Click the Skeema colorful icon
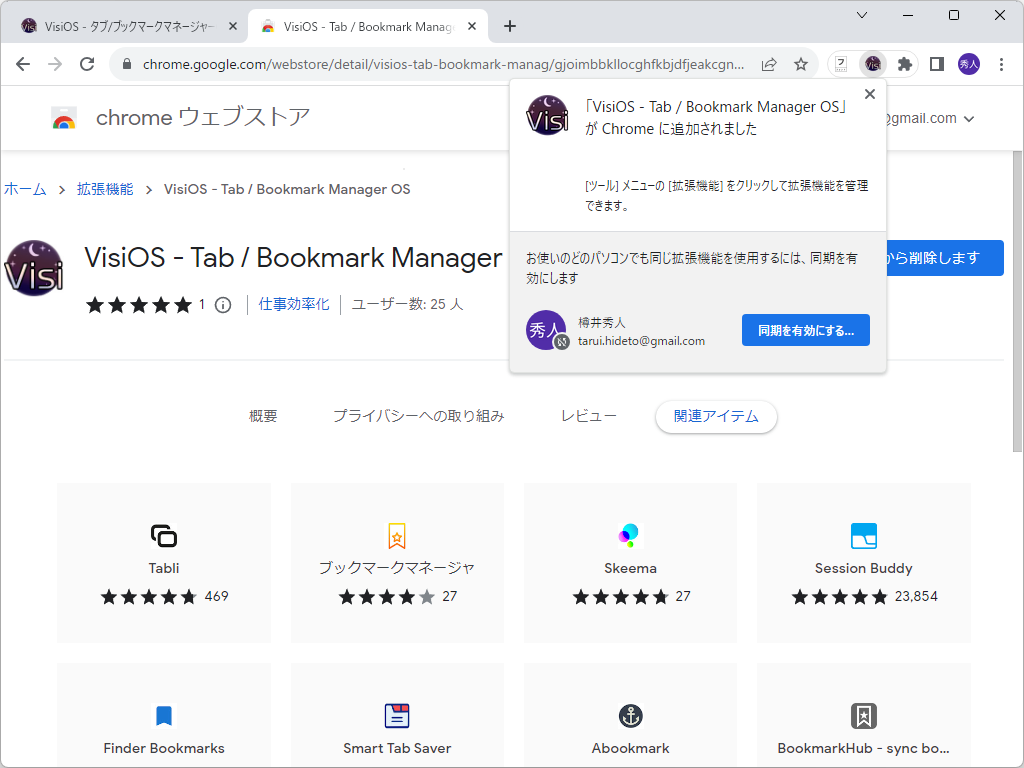The width and height of the screenshot is (1024, 768). point(629,536)
